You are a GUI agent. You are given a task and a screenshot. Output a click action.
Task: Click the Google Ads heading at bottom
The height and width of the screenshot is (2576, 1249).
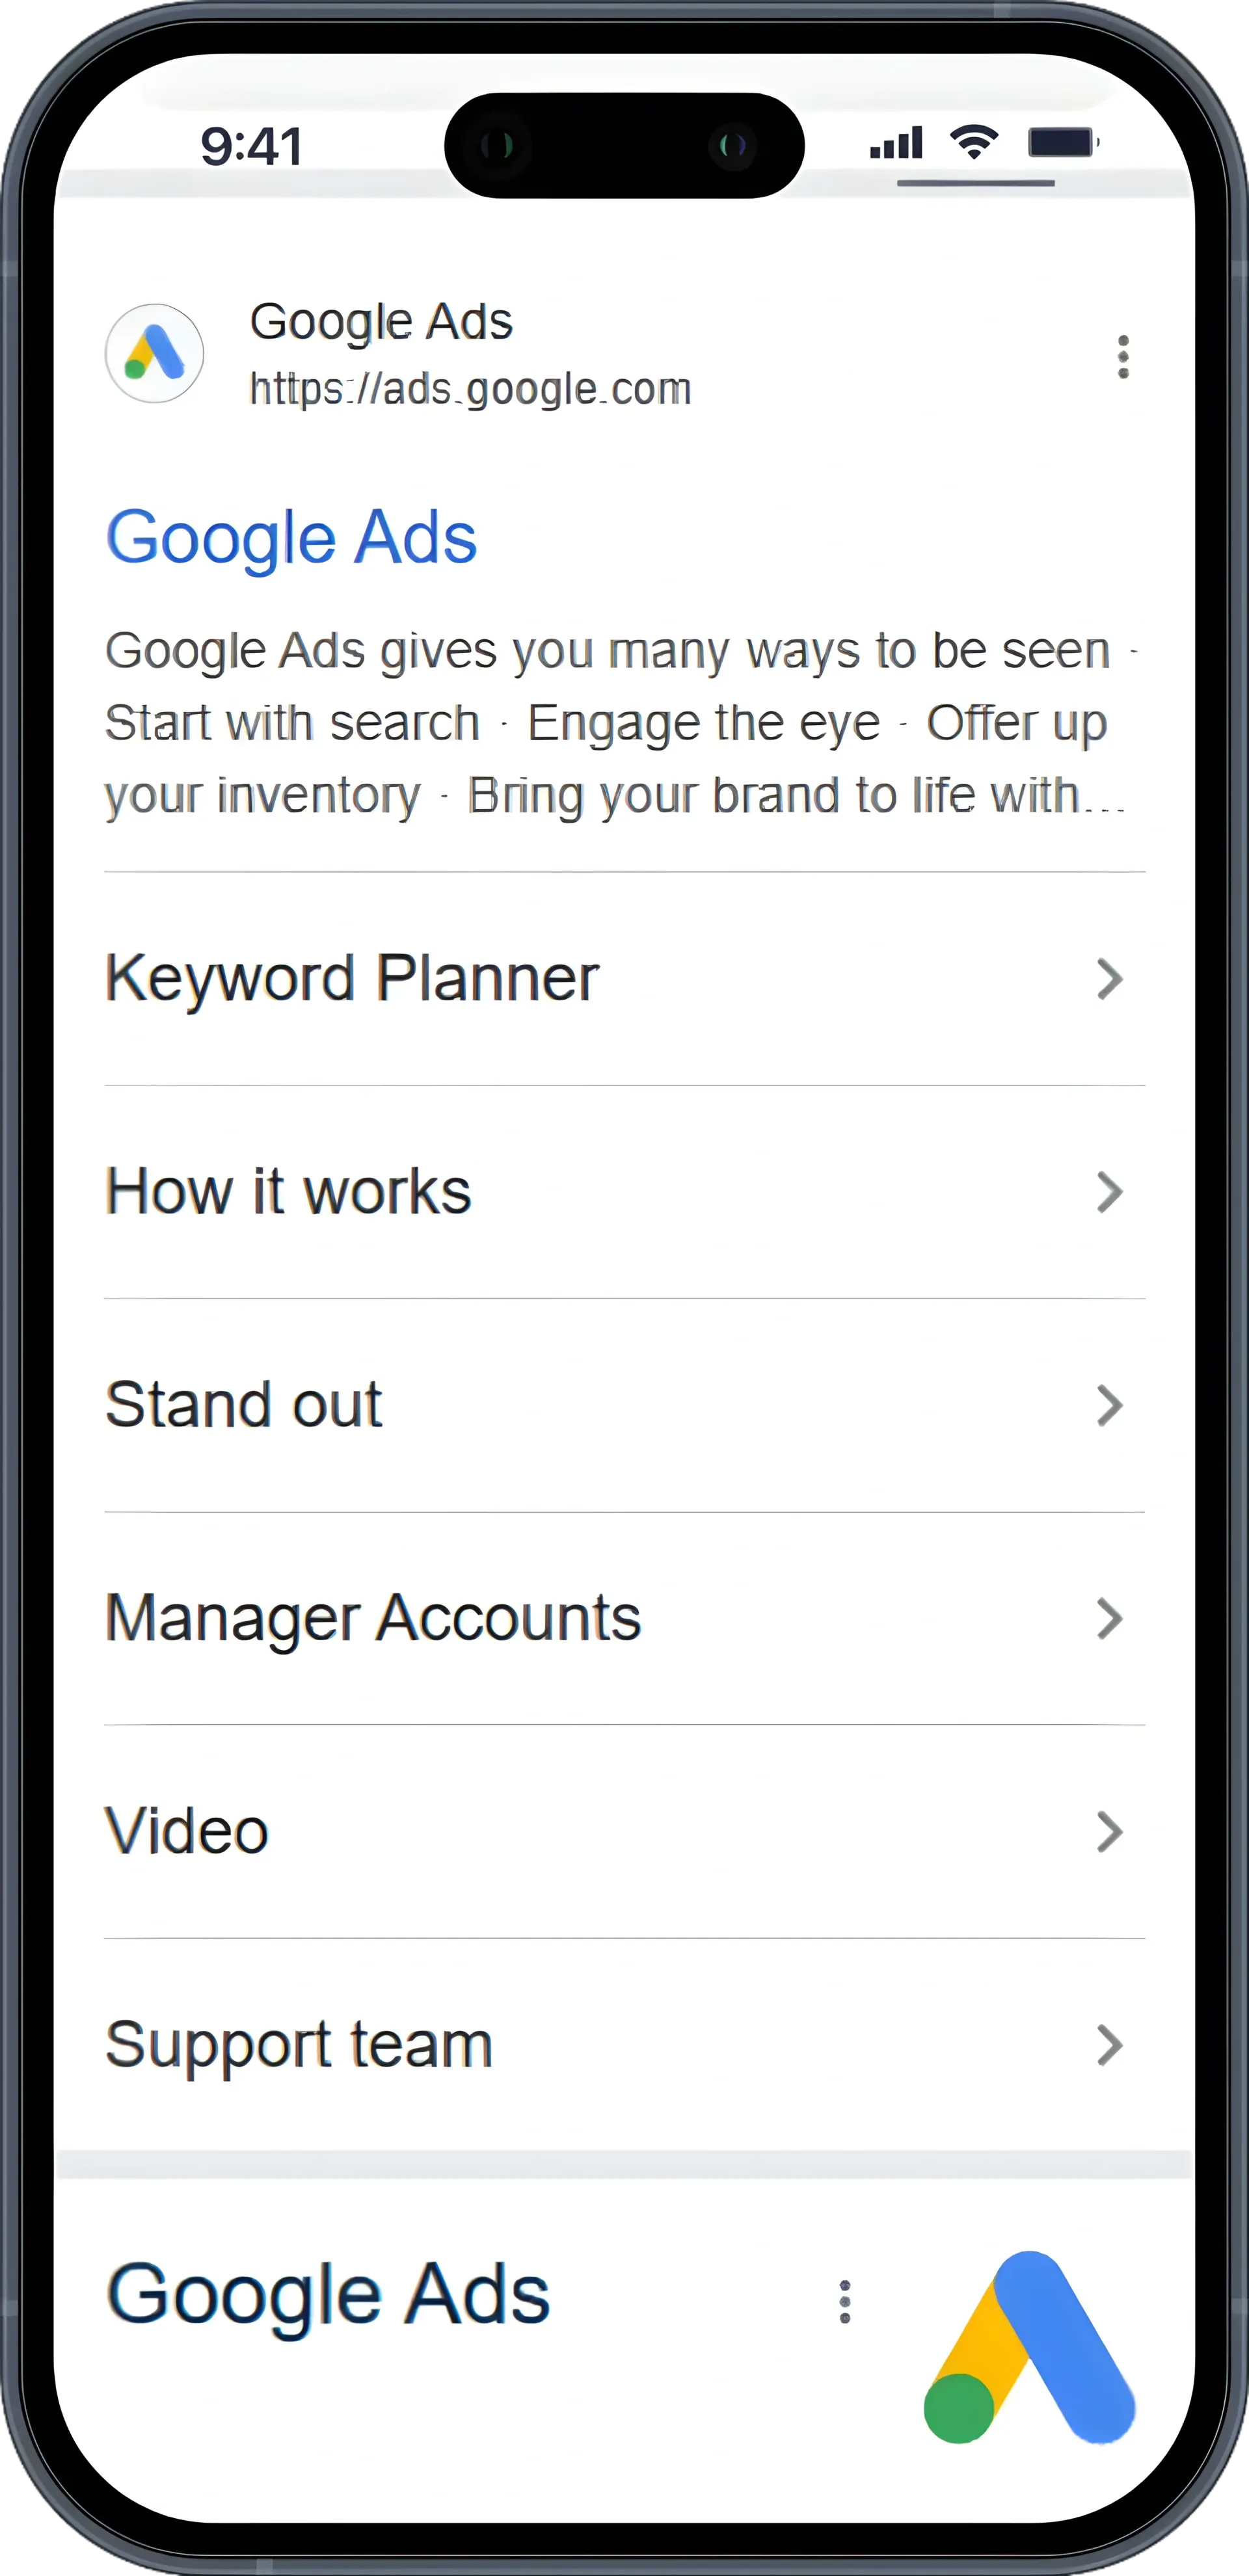pos(328,2294)
